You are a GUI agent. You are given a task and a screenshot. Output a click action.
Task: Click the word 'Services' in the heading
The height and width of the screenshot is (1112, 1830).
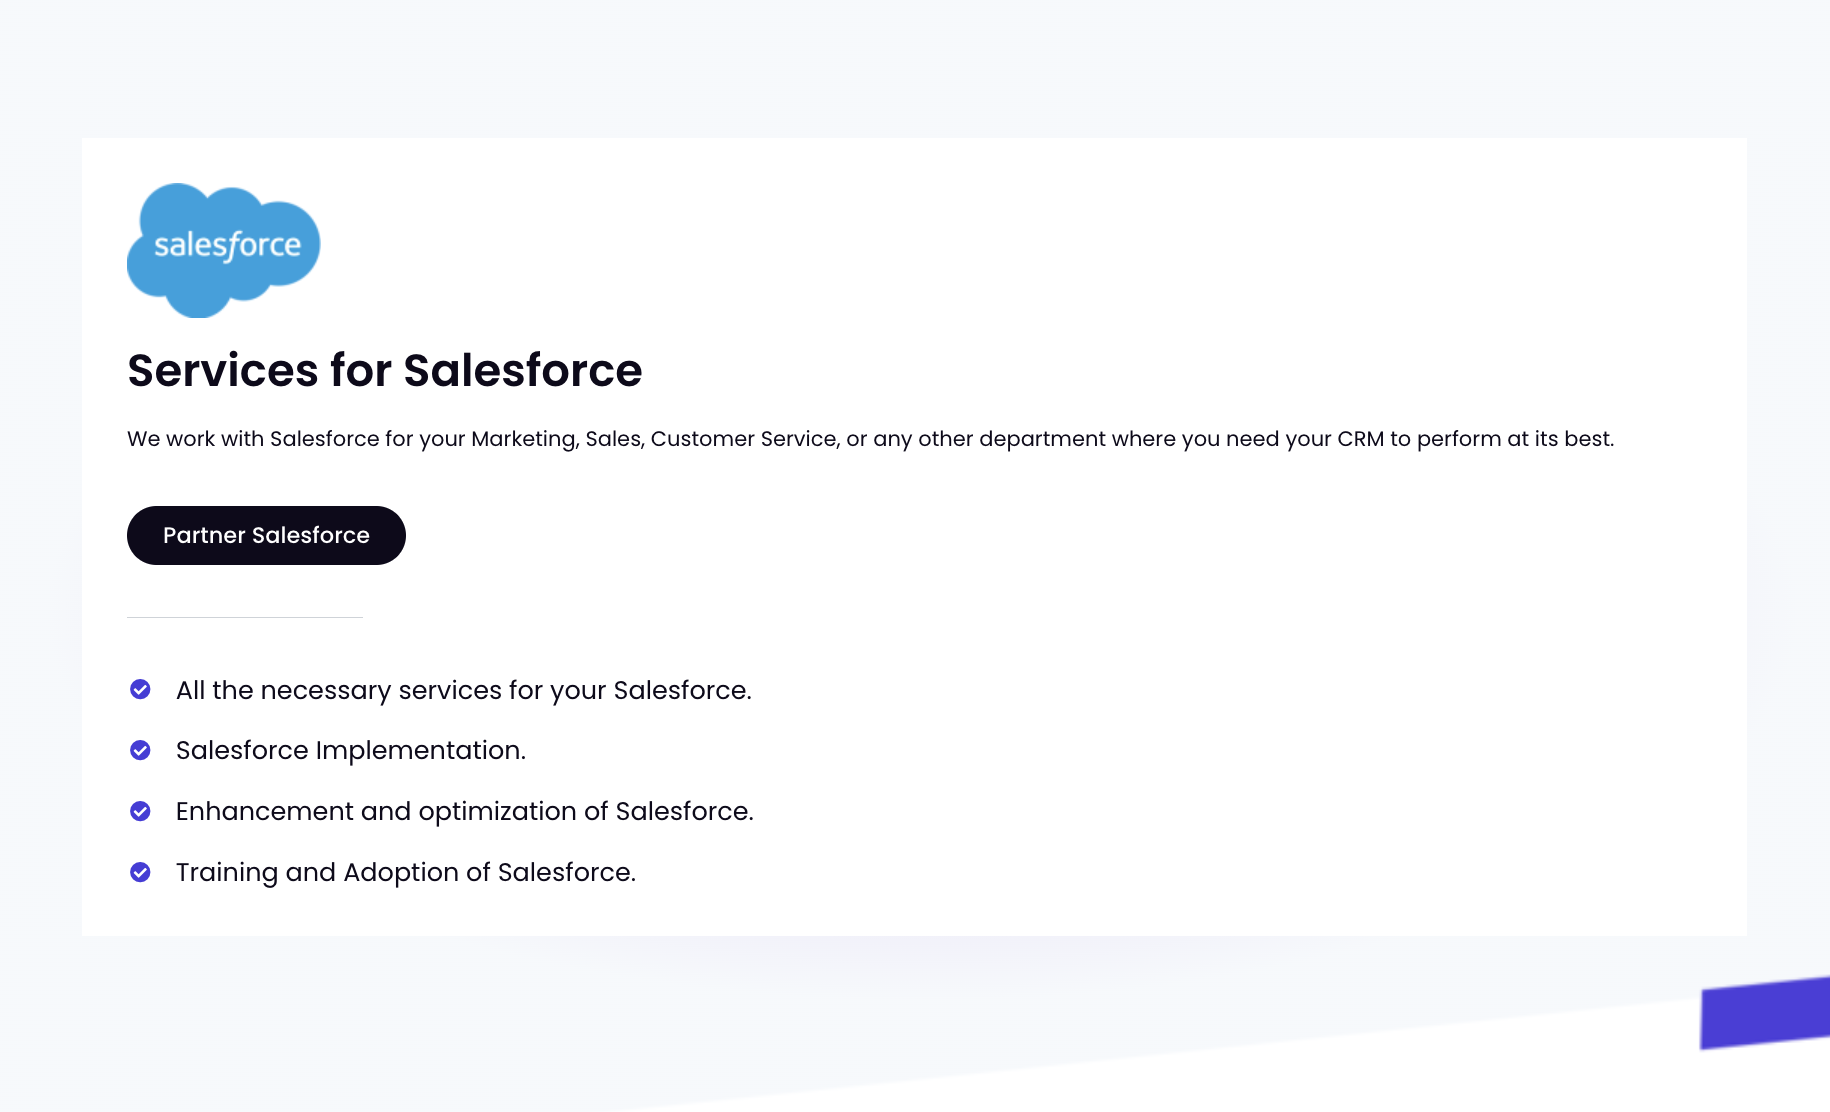click(x=223, y=370)
